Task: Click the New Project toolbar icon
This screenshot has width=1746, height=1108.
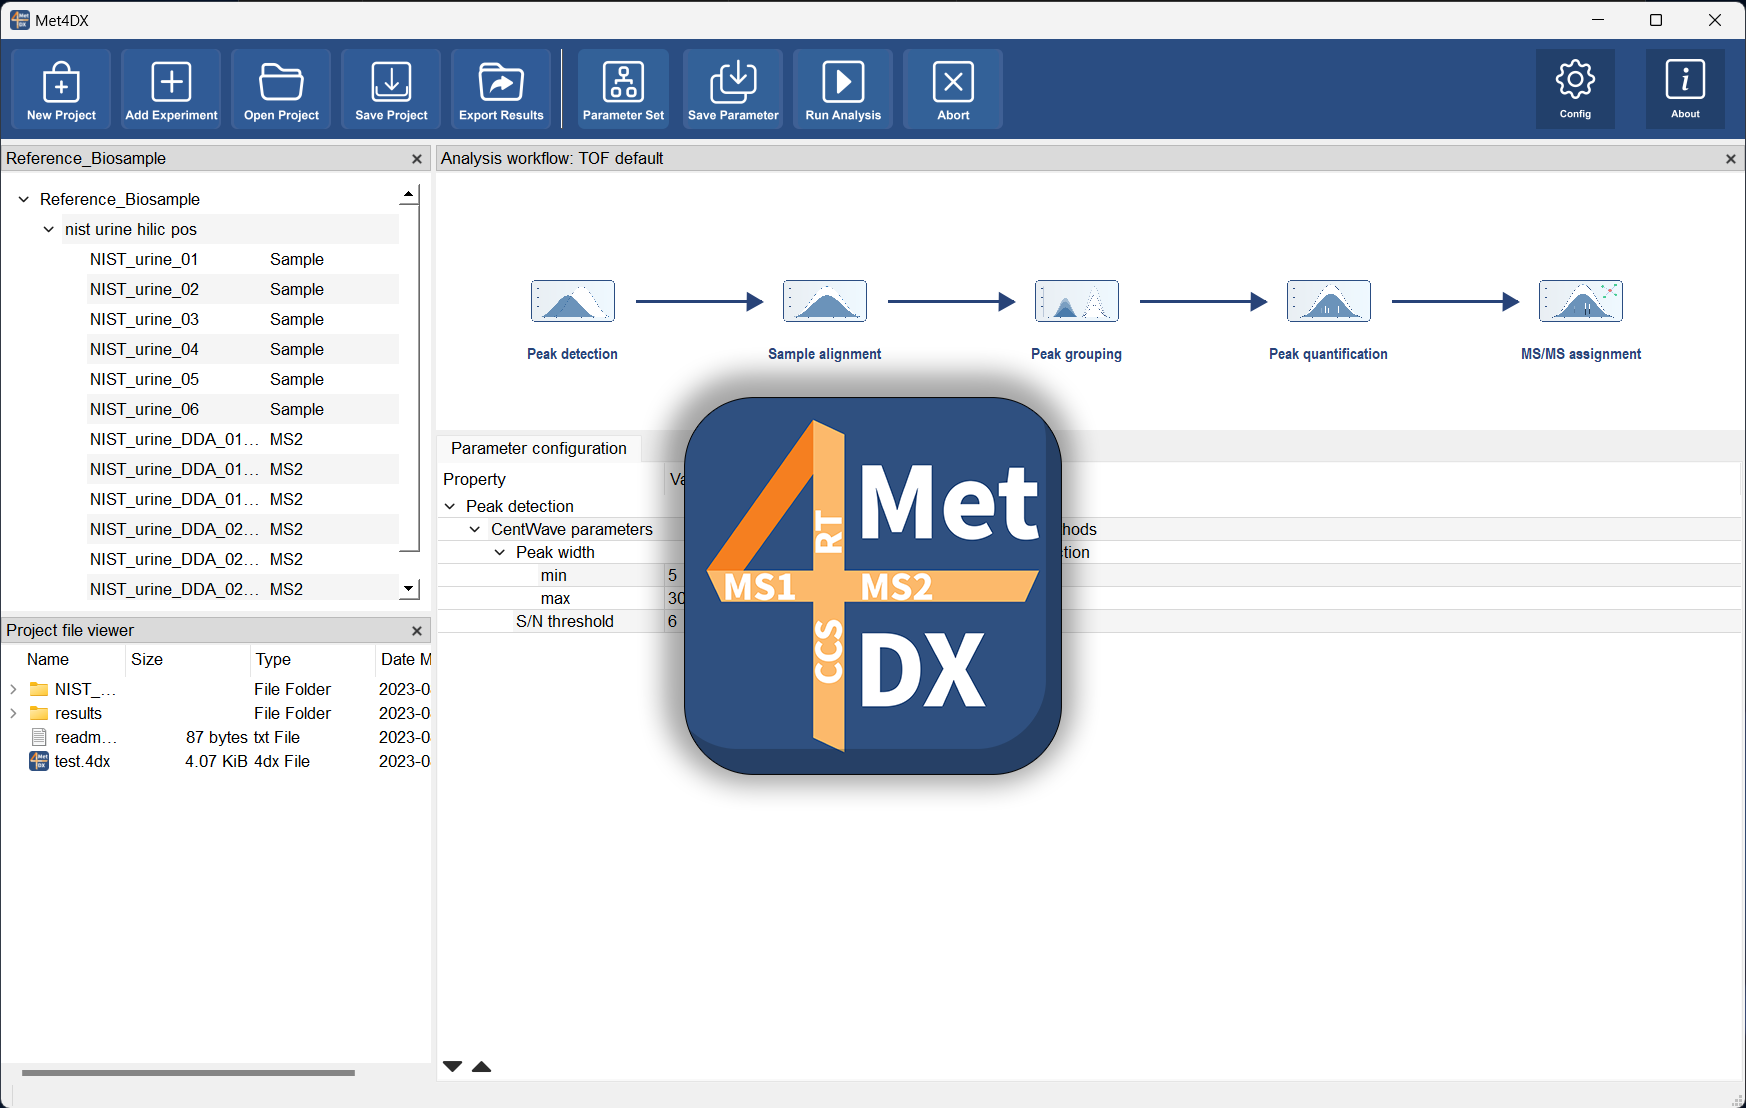Action: click(x=61, y=89)
